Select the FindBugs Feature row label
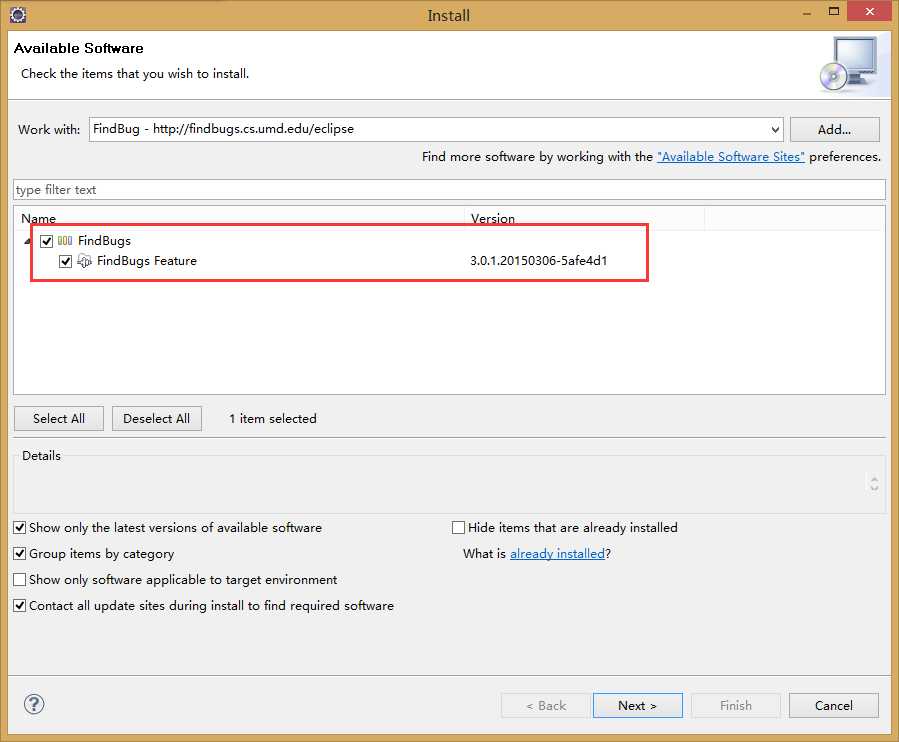The height and width of the screenshot is (742, 899). click(147, 261)
